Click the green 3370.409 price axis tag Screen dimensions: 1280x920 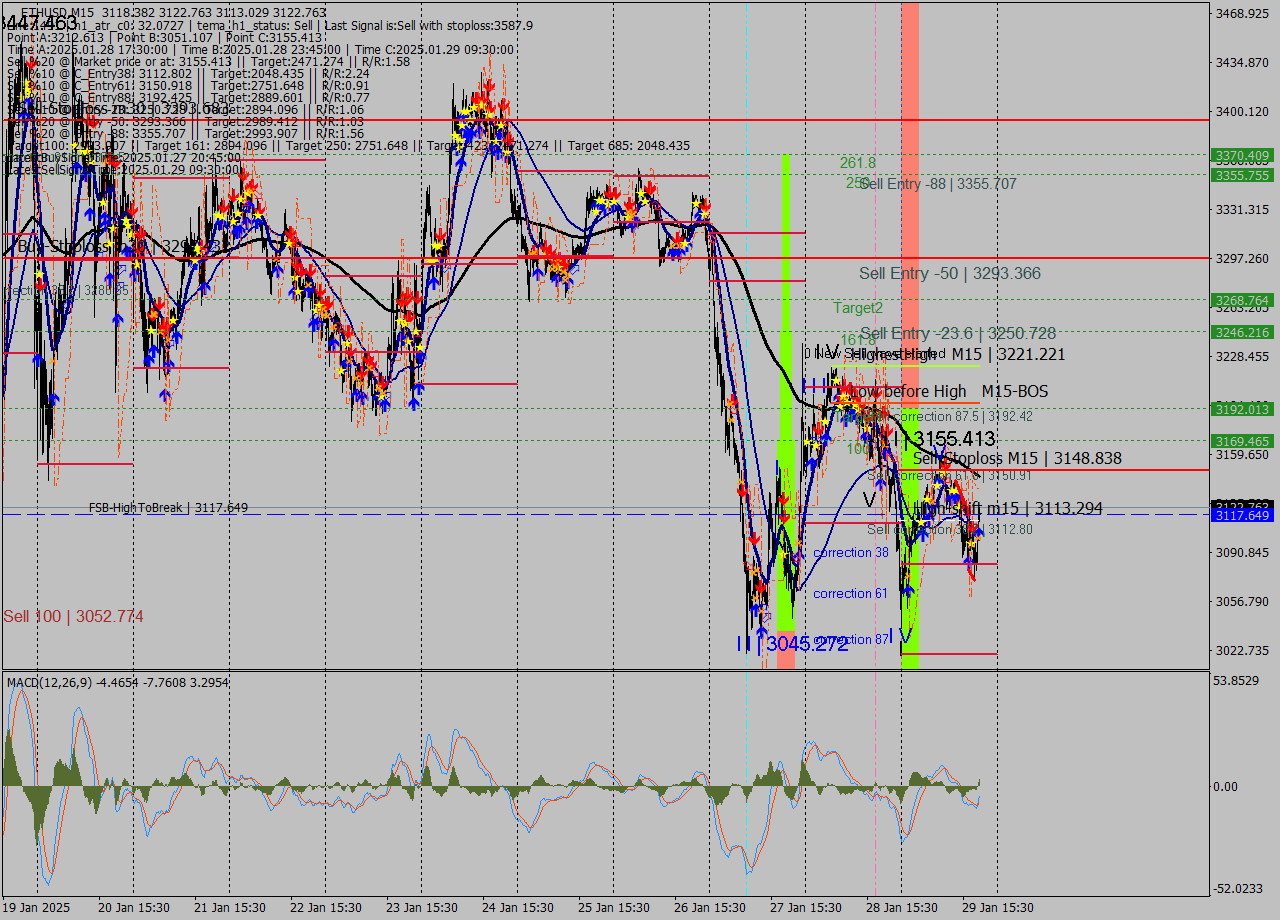[x=1241, y=156]
